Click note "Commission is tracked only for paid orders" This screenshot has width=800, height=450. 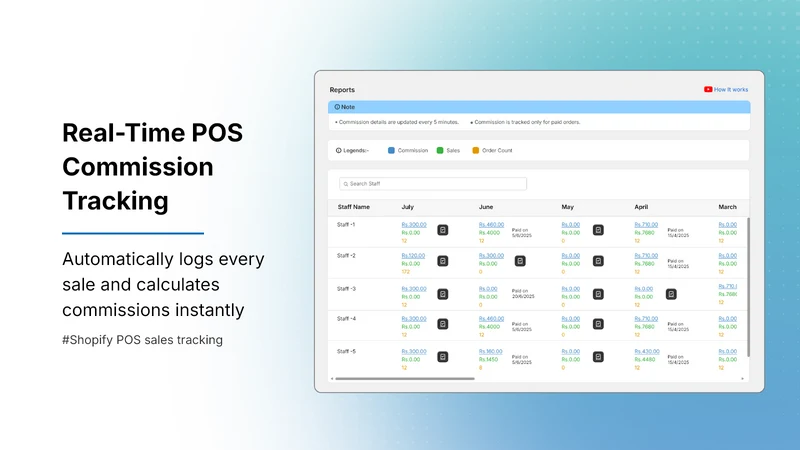click(526, 122)
